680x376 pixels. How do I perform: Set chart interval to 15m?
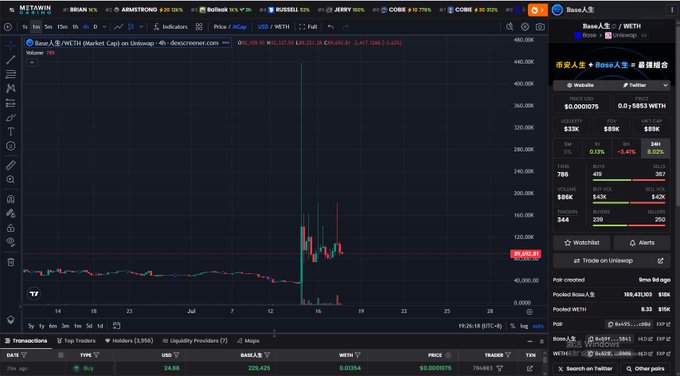click(x=62, y=27)
